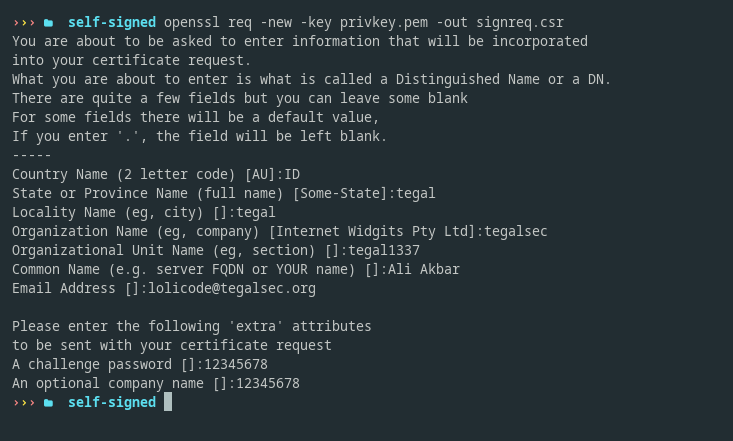Click the prompt arrows on the last line
Viewport: 733px width, 441px height.
tap(24, 403)
